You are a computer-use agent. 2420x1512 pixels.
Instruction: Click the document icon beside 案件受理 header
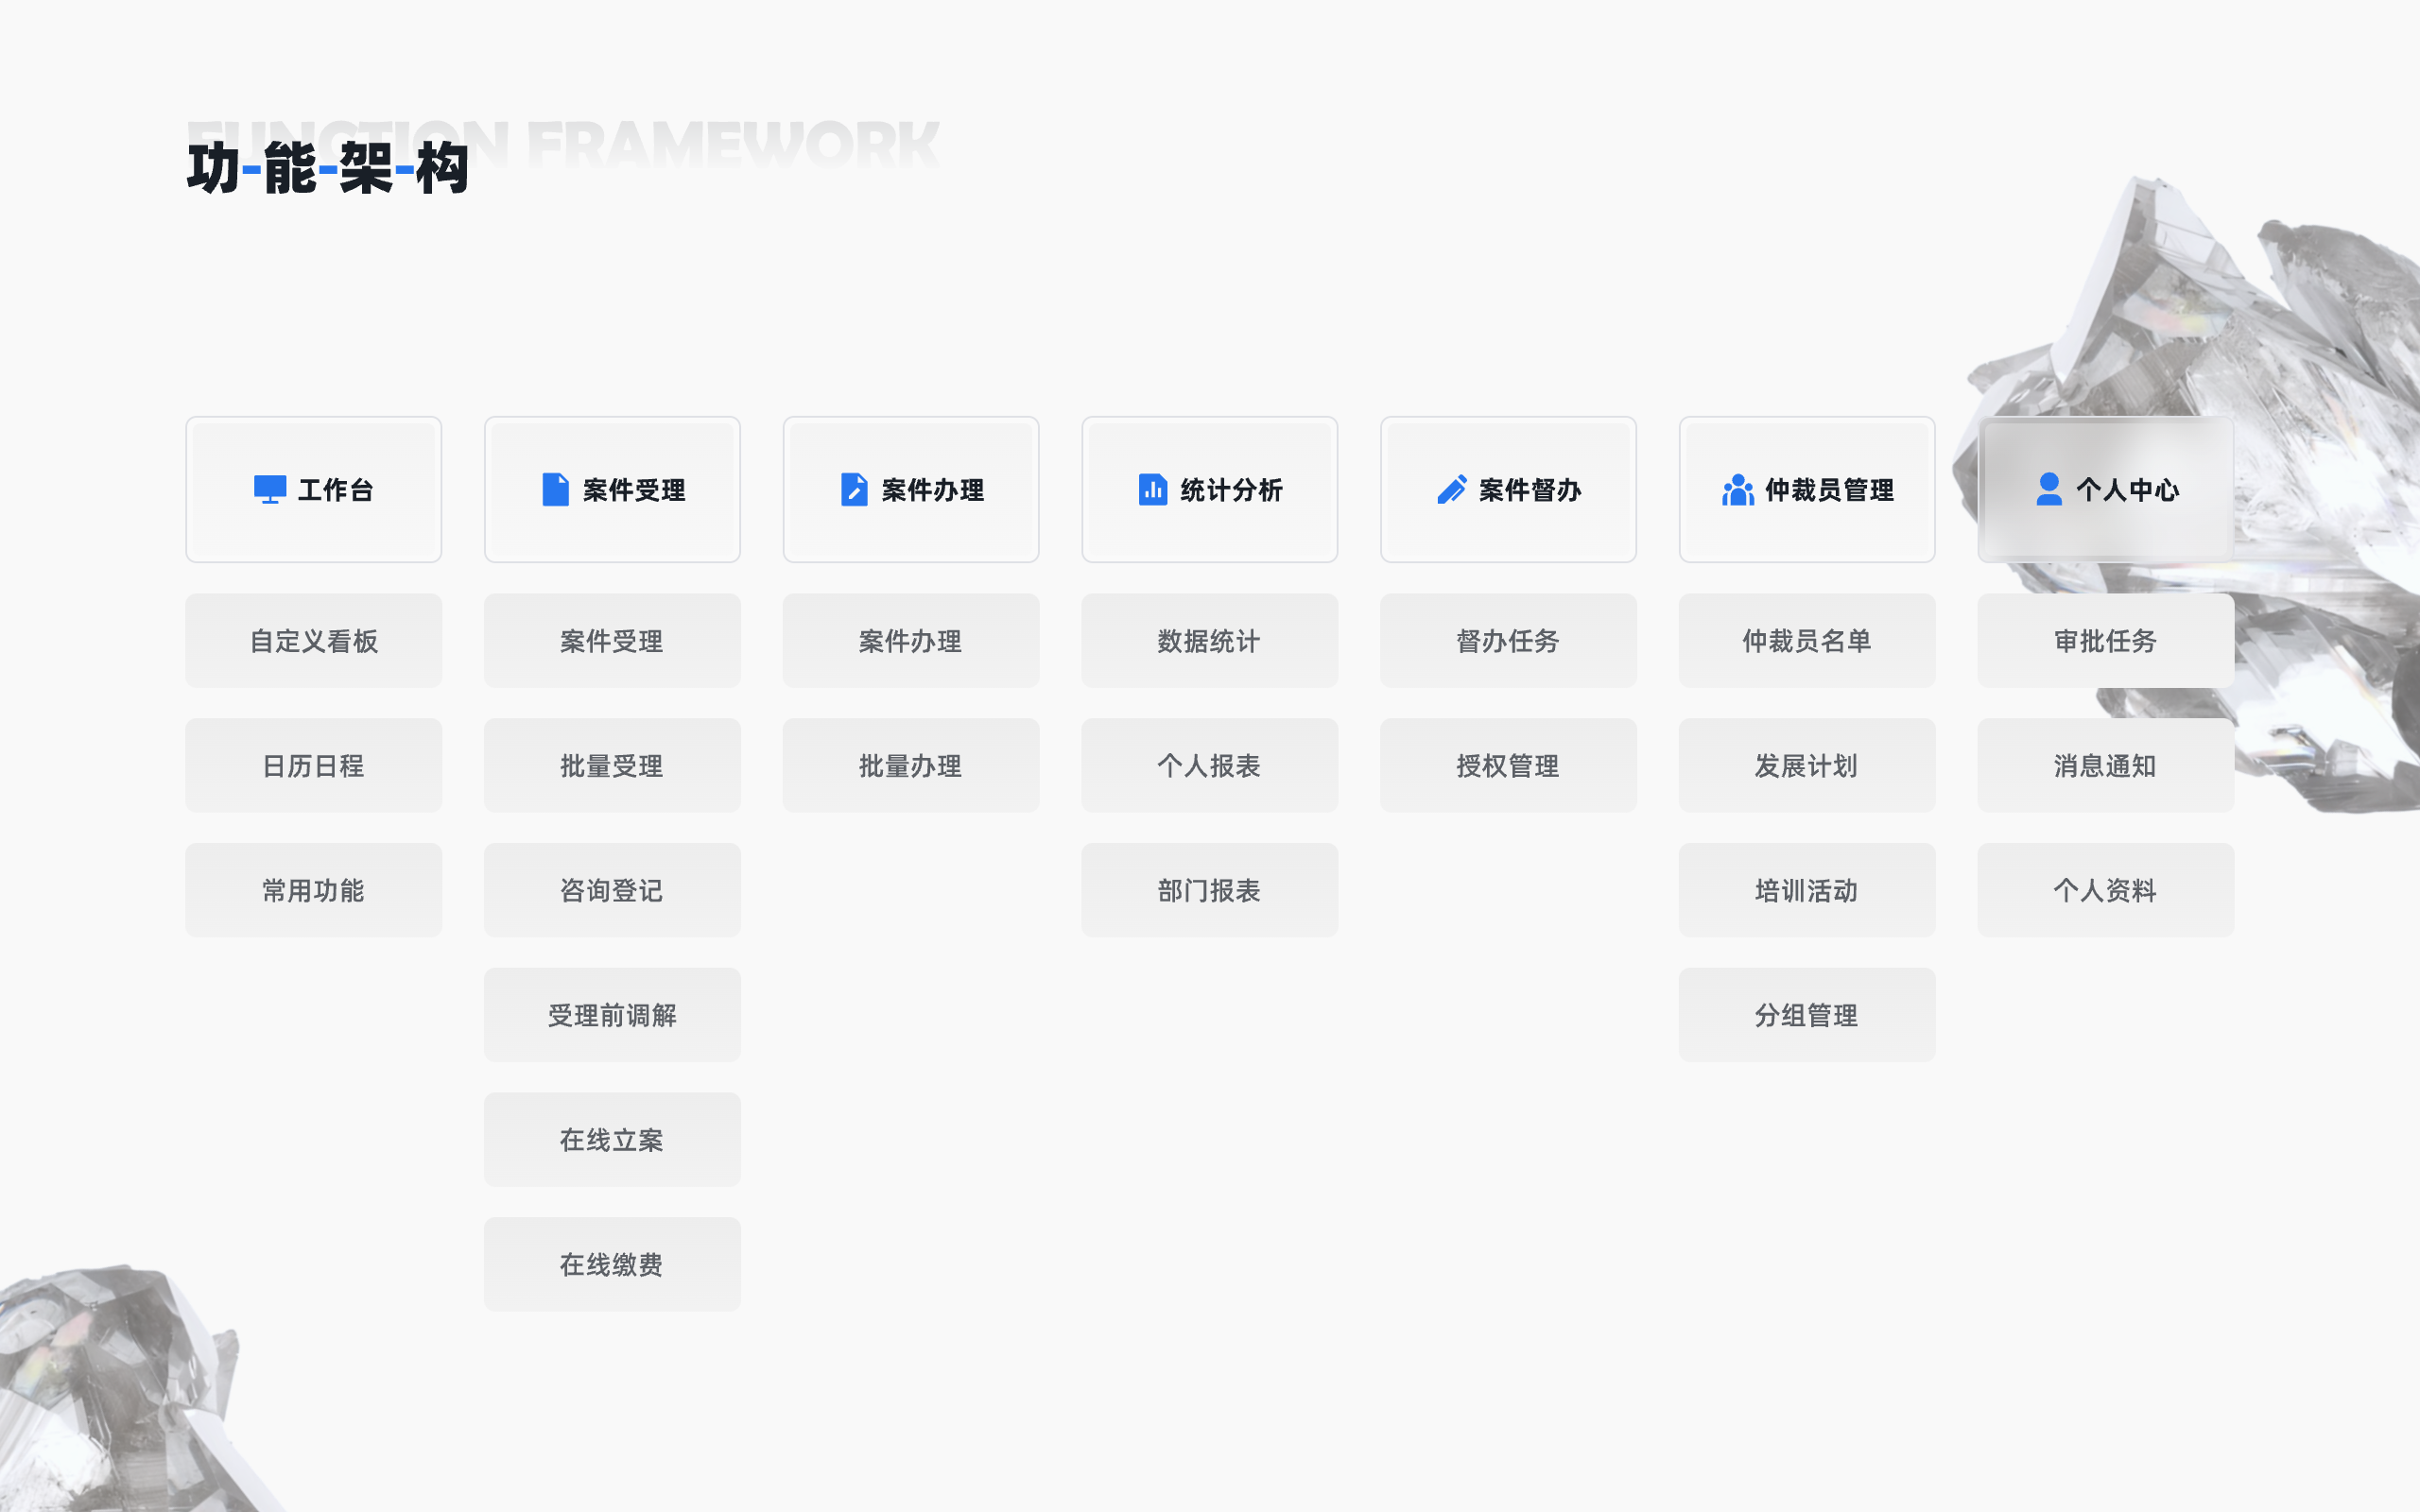(x=555, y=490)
